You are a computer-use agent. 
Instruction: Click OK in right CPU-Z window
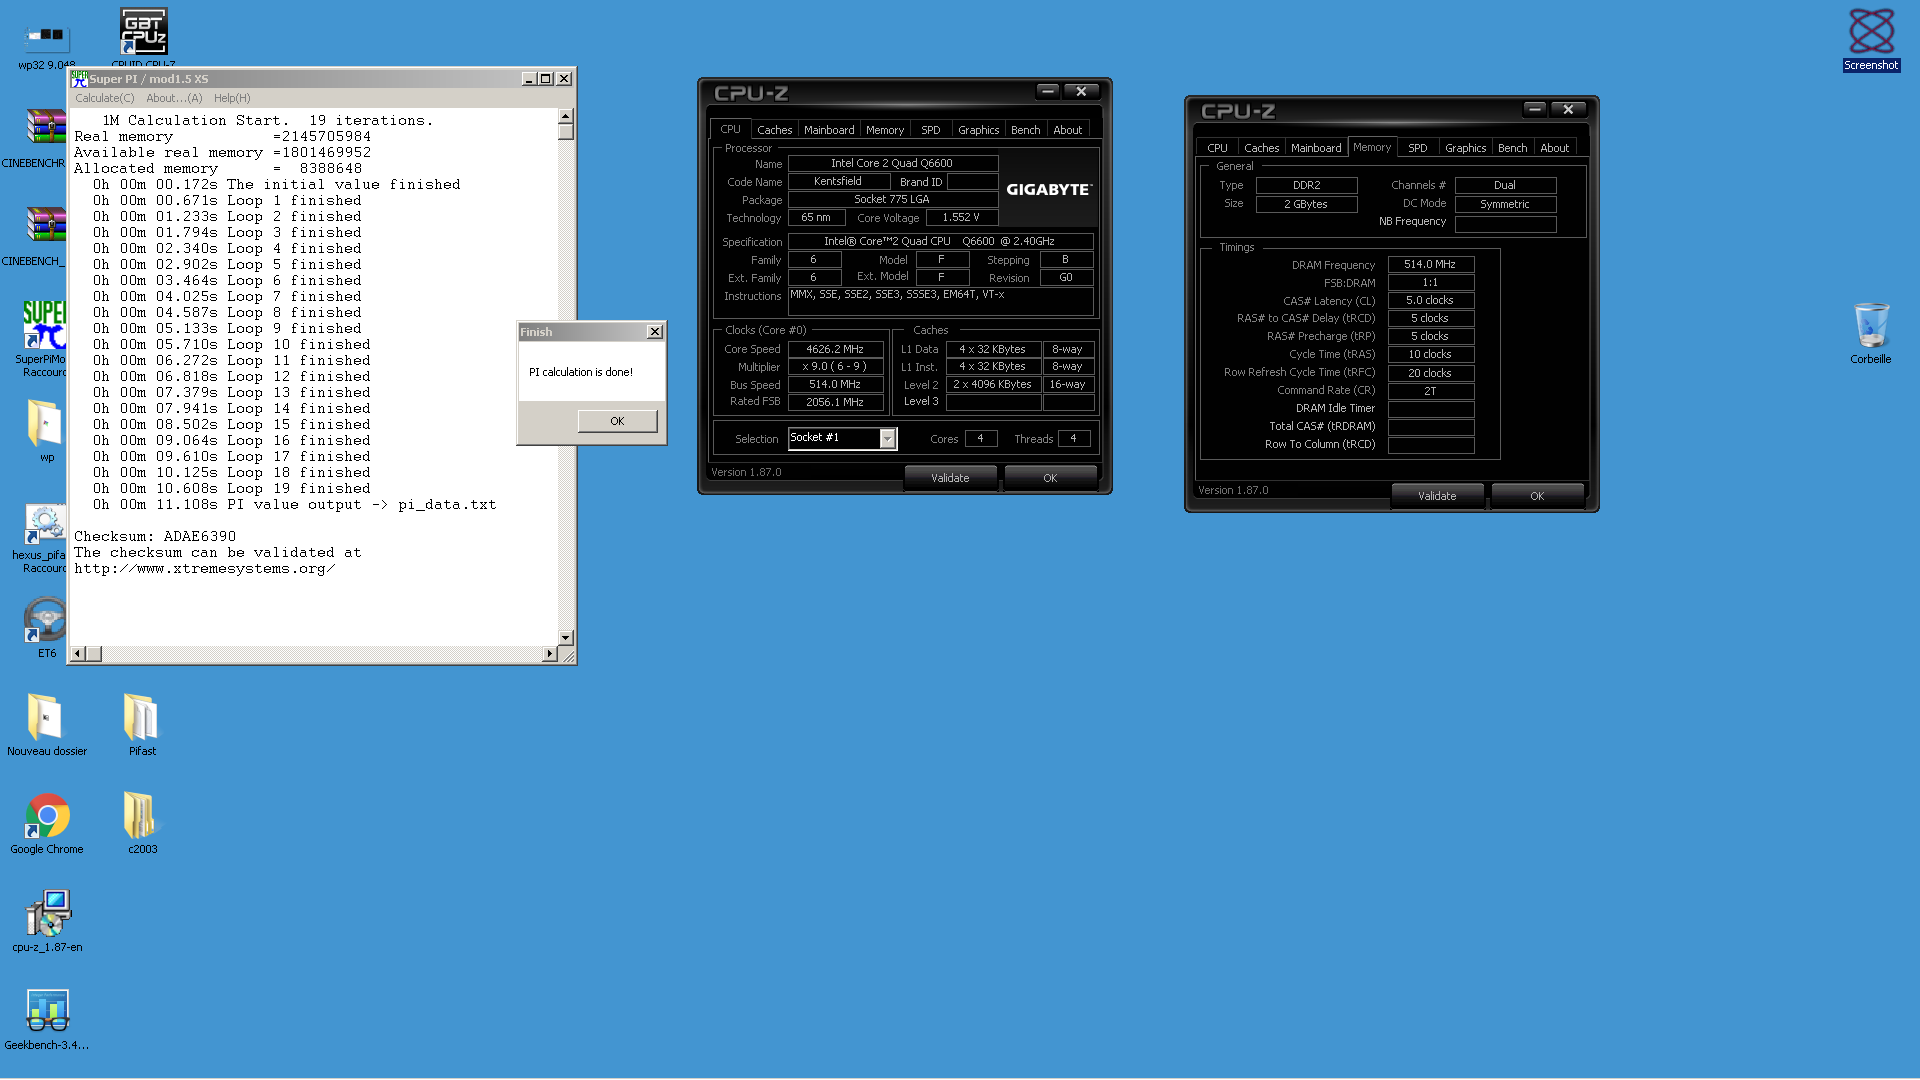(x=1537, y=496)
